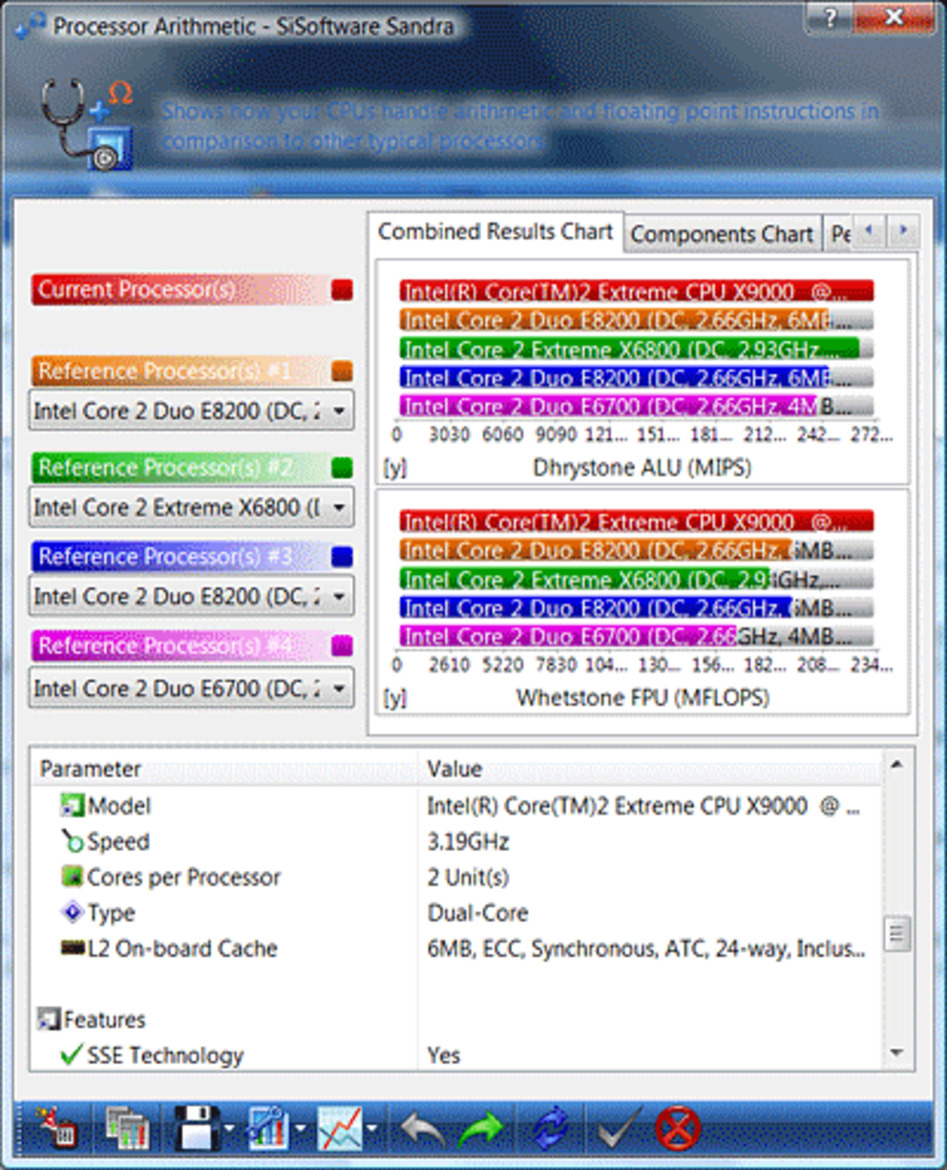Click the green X6800 bar in Whetstone chart
947x1170 pixels.
(x=584, y=579)
